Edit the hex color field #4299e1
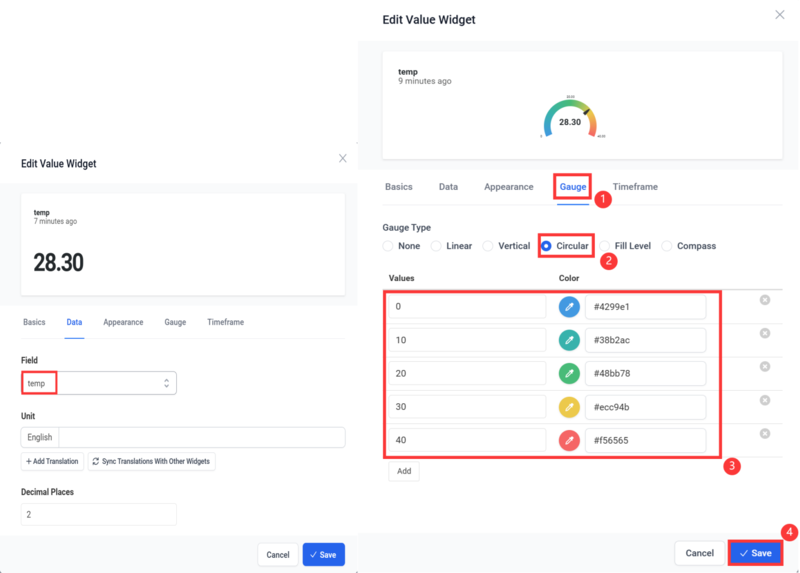The image size is (800, 573). [x=645, y=307]
